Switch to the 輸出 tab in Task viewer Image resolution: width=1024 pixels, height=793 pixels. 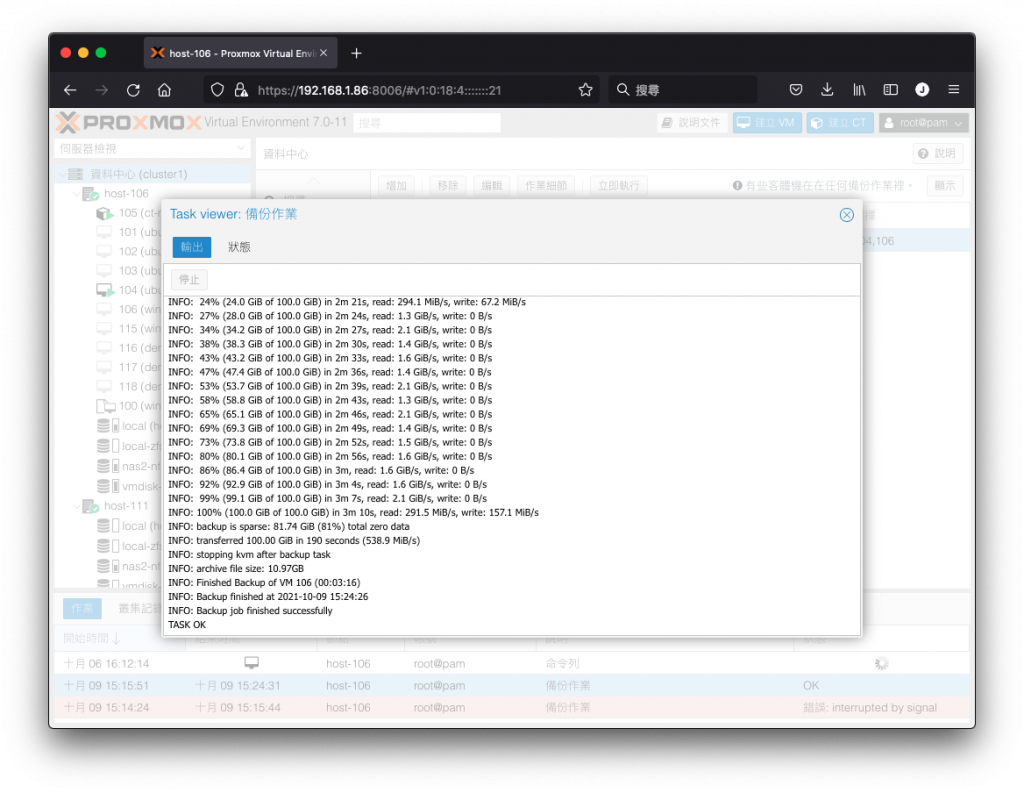click(192, 247)
